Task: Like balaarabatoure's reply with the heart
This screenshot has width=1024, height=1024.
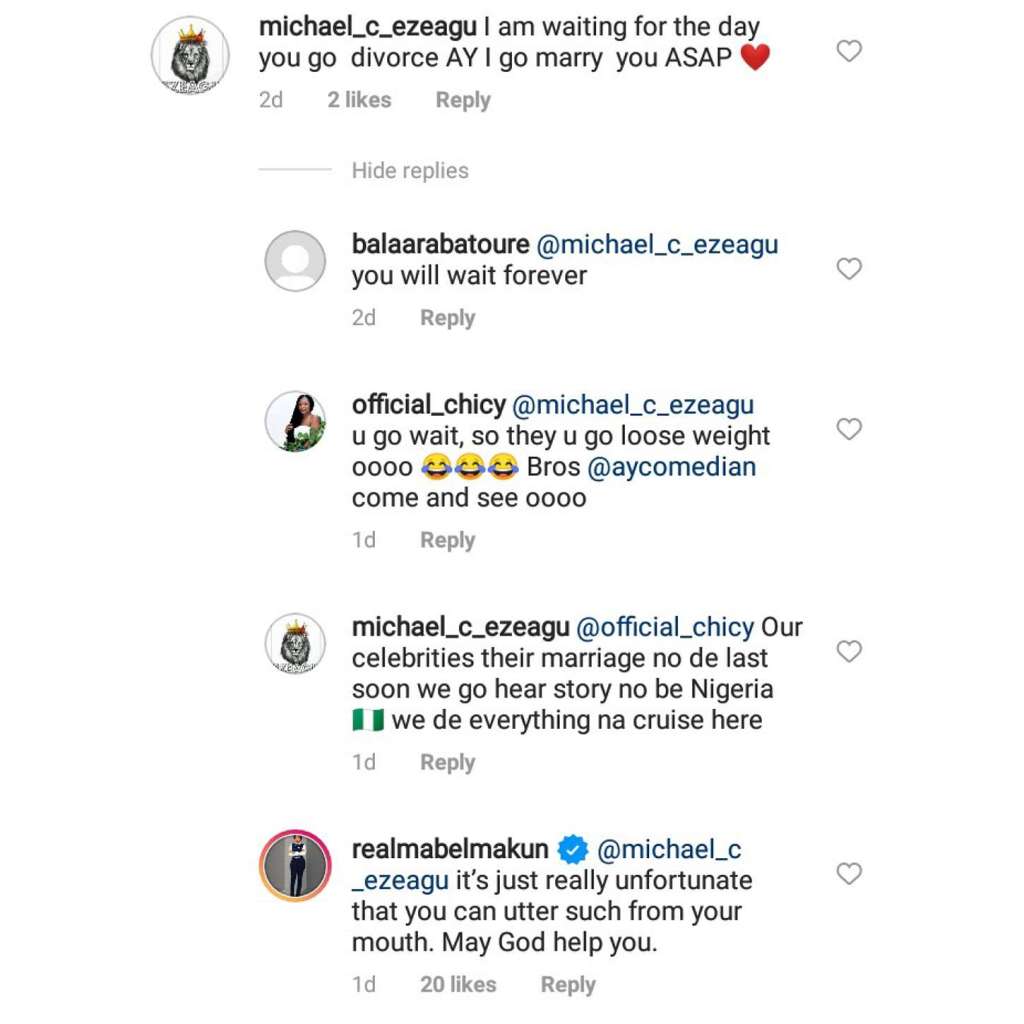Action: click(x=848, y=269)
